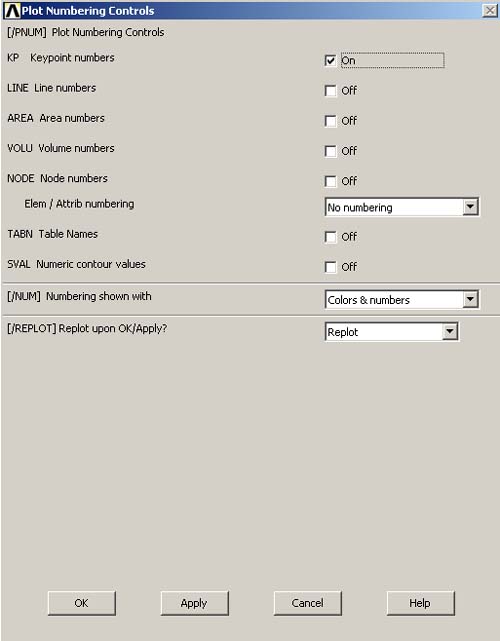Uncheck the Keypoint numbers checkbox
The image size is (500, 641).
330,61
